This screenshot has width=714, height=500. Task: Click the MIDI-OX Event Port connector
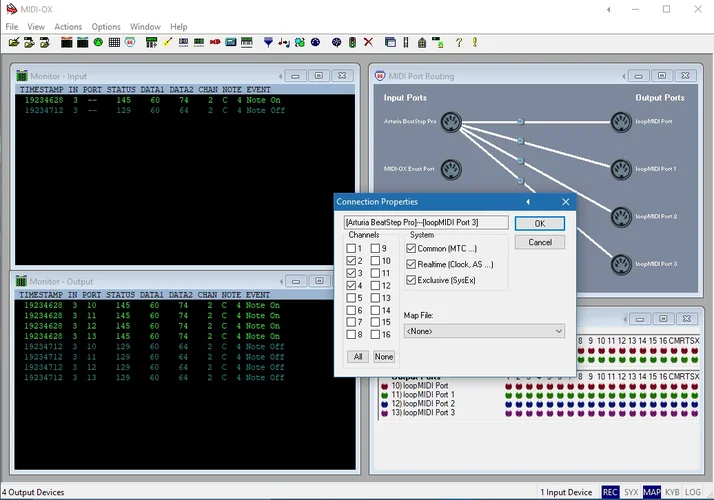click(451, 169)
